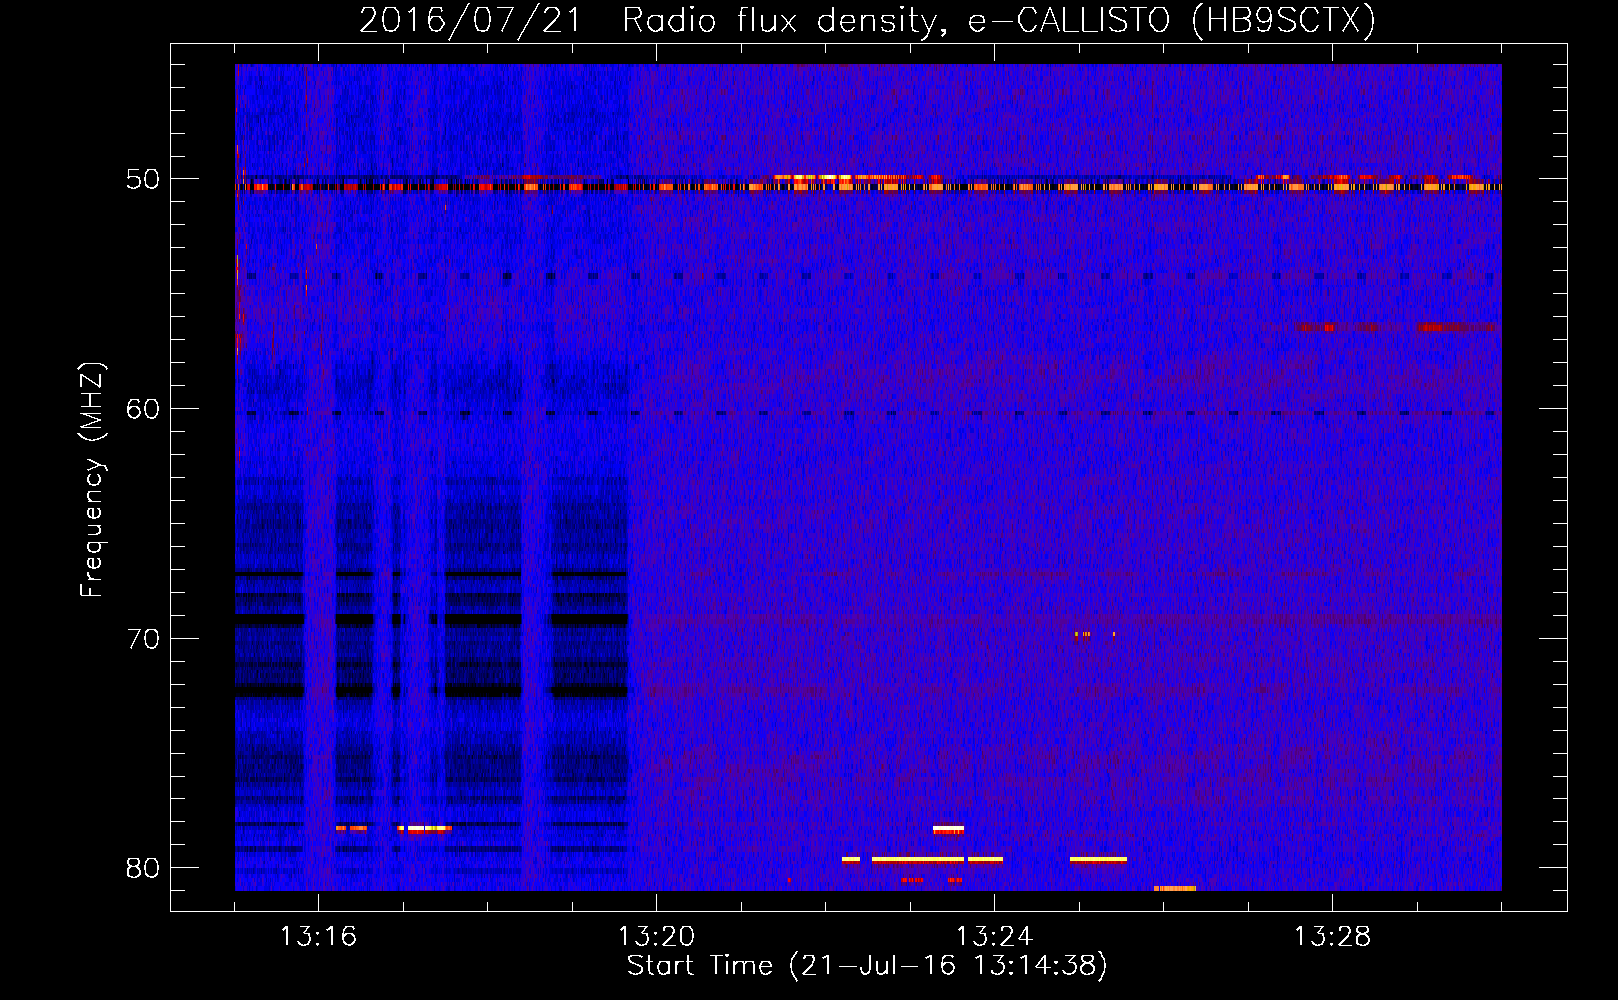The width and height of the screenshot is (1618, 1000).
Task: Click the "60" frequency tick label
Action: 143,409
